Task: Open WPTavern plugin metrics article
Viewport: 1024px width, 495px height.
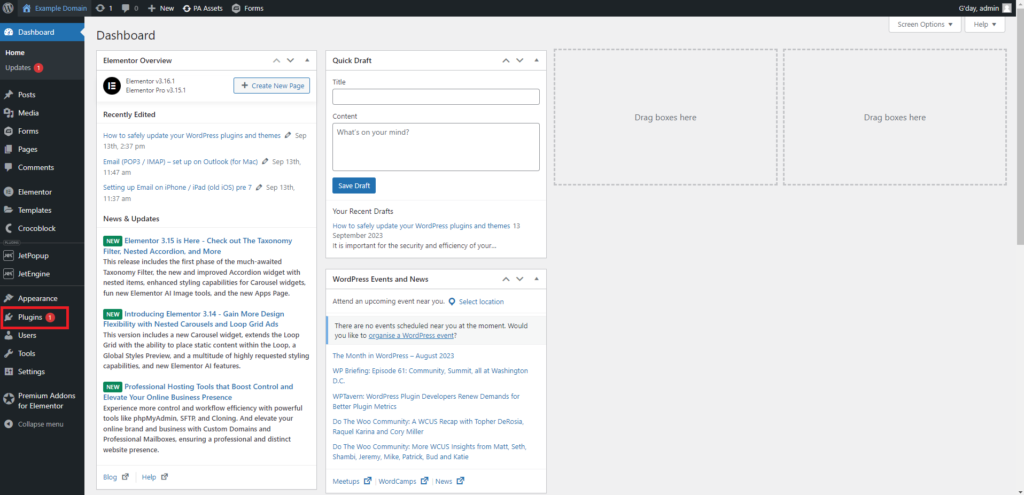Action: 426,401
